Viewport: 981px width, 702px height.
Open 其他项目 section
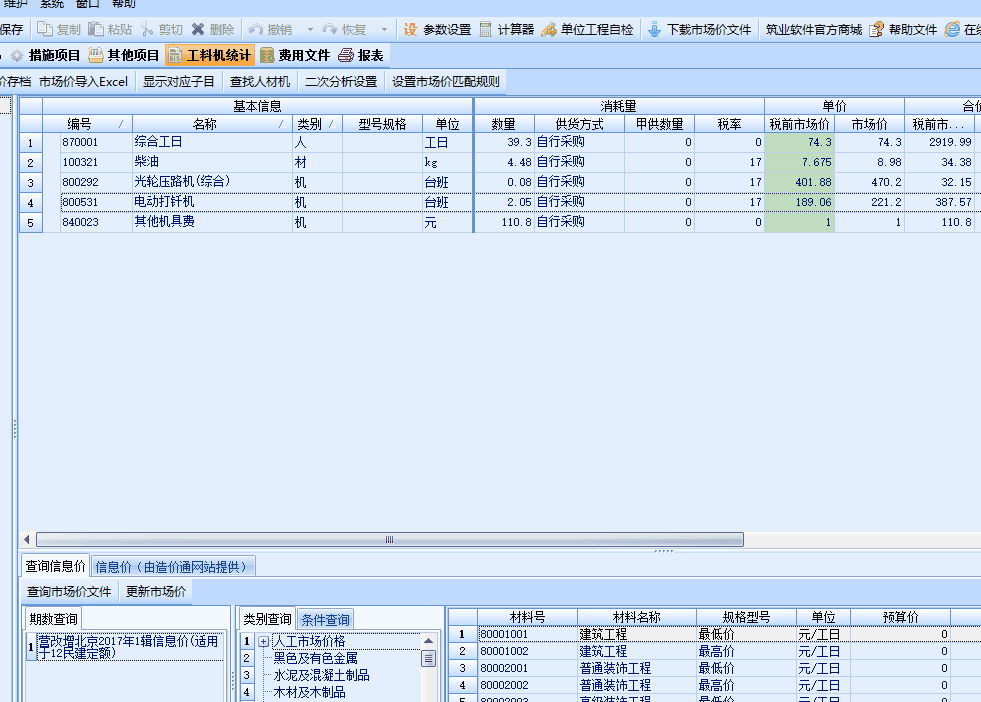124,55
